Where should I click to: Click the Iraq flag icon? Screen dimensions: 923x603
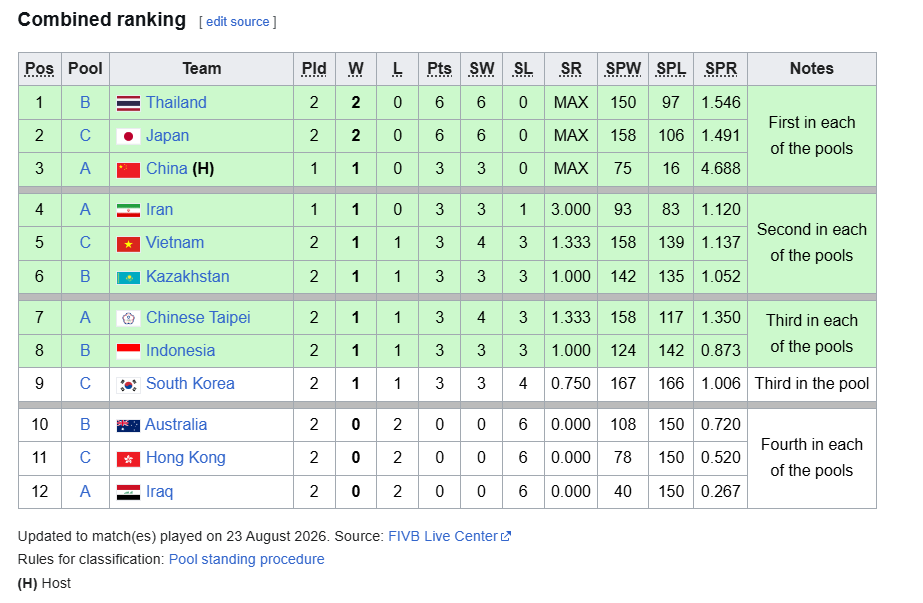(x=128, y=492)
